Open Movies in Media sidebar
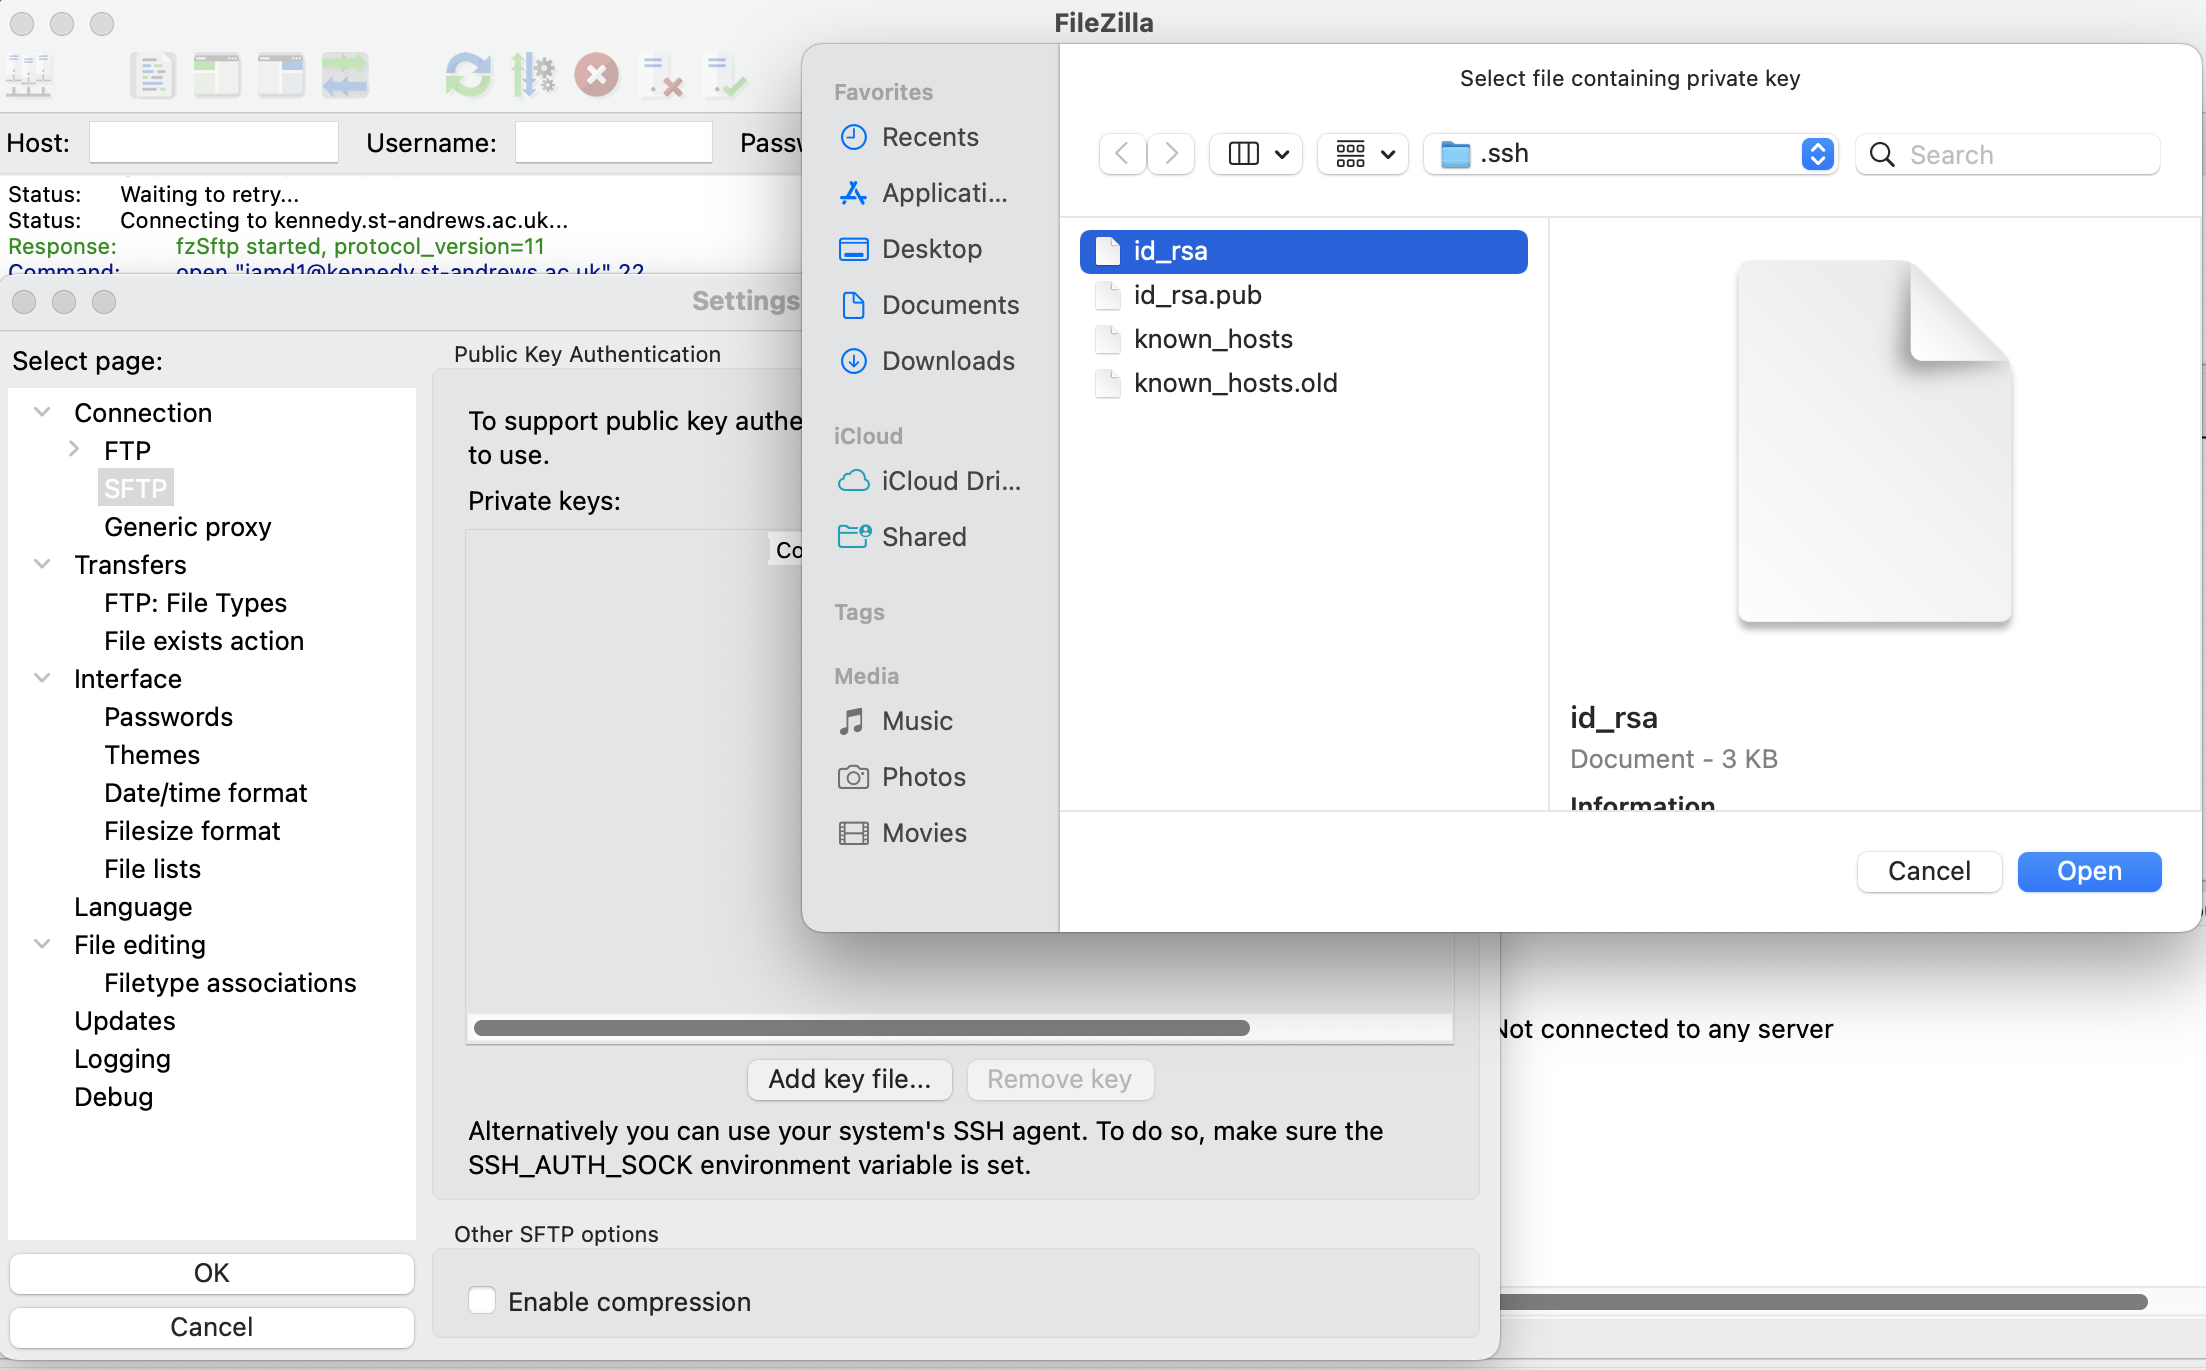 930,833
